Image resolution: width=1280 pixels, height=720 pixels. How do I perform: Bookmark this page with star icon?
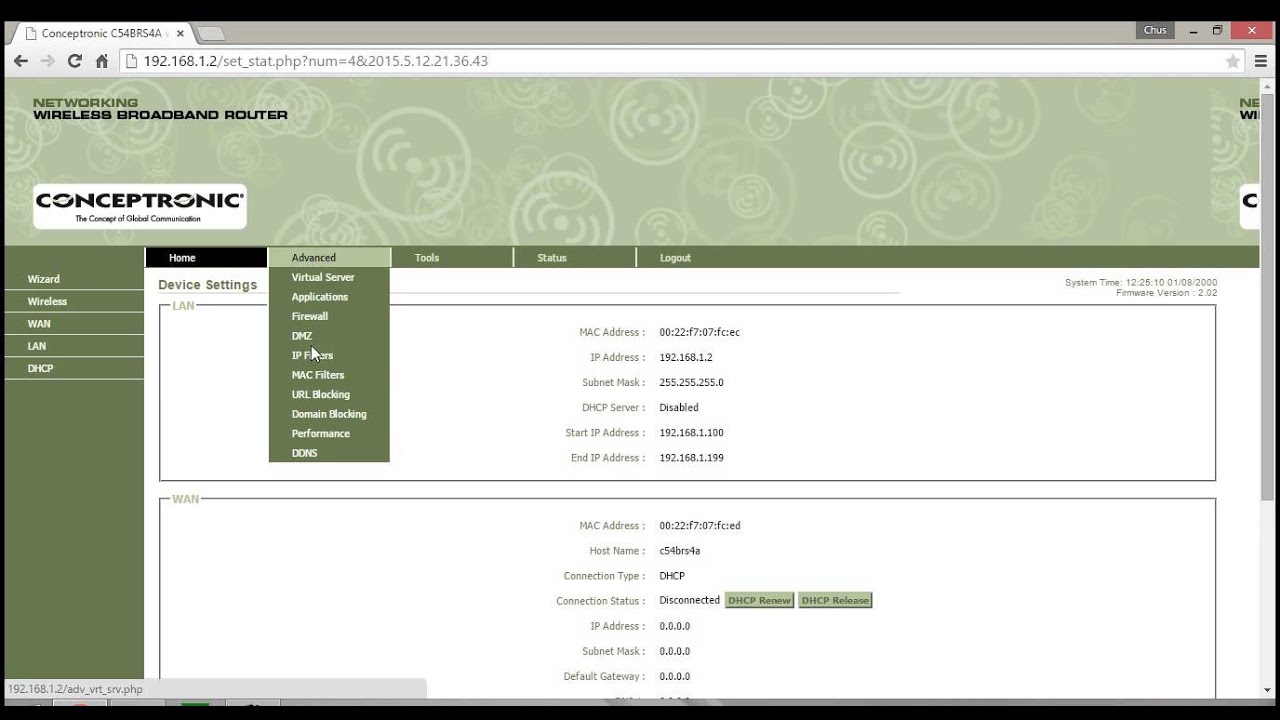1233,61
